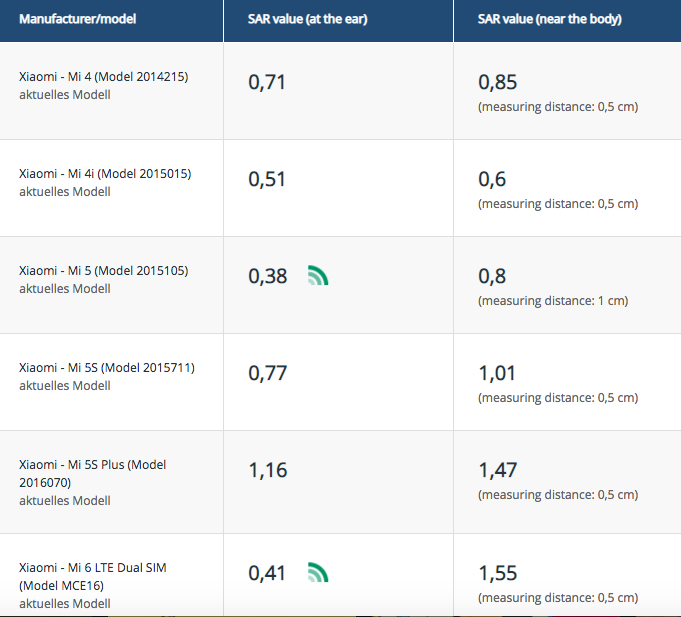Open the Xiaomi Mi 5 (Model 2015105) entry

point(104,271)
